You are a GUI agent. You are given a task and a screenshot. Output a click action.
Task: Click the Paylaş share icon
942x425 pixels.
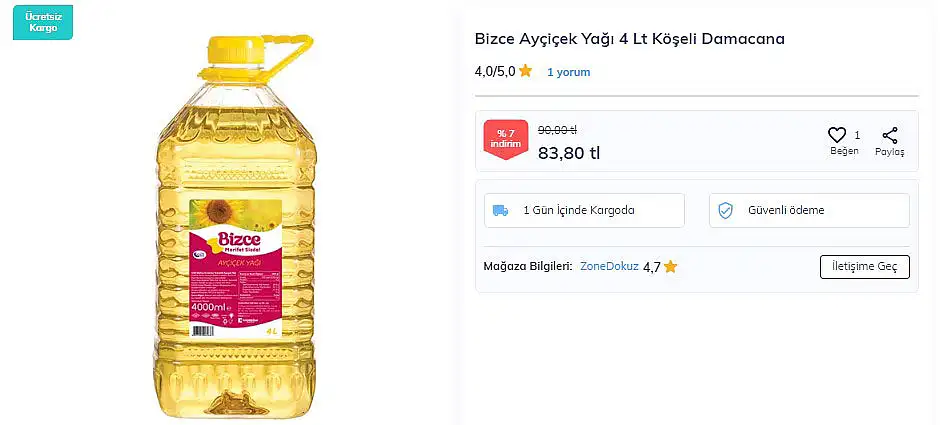point(890,135)
